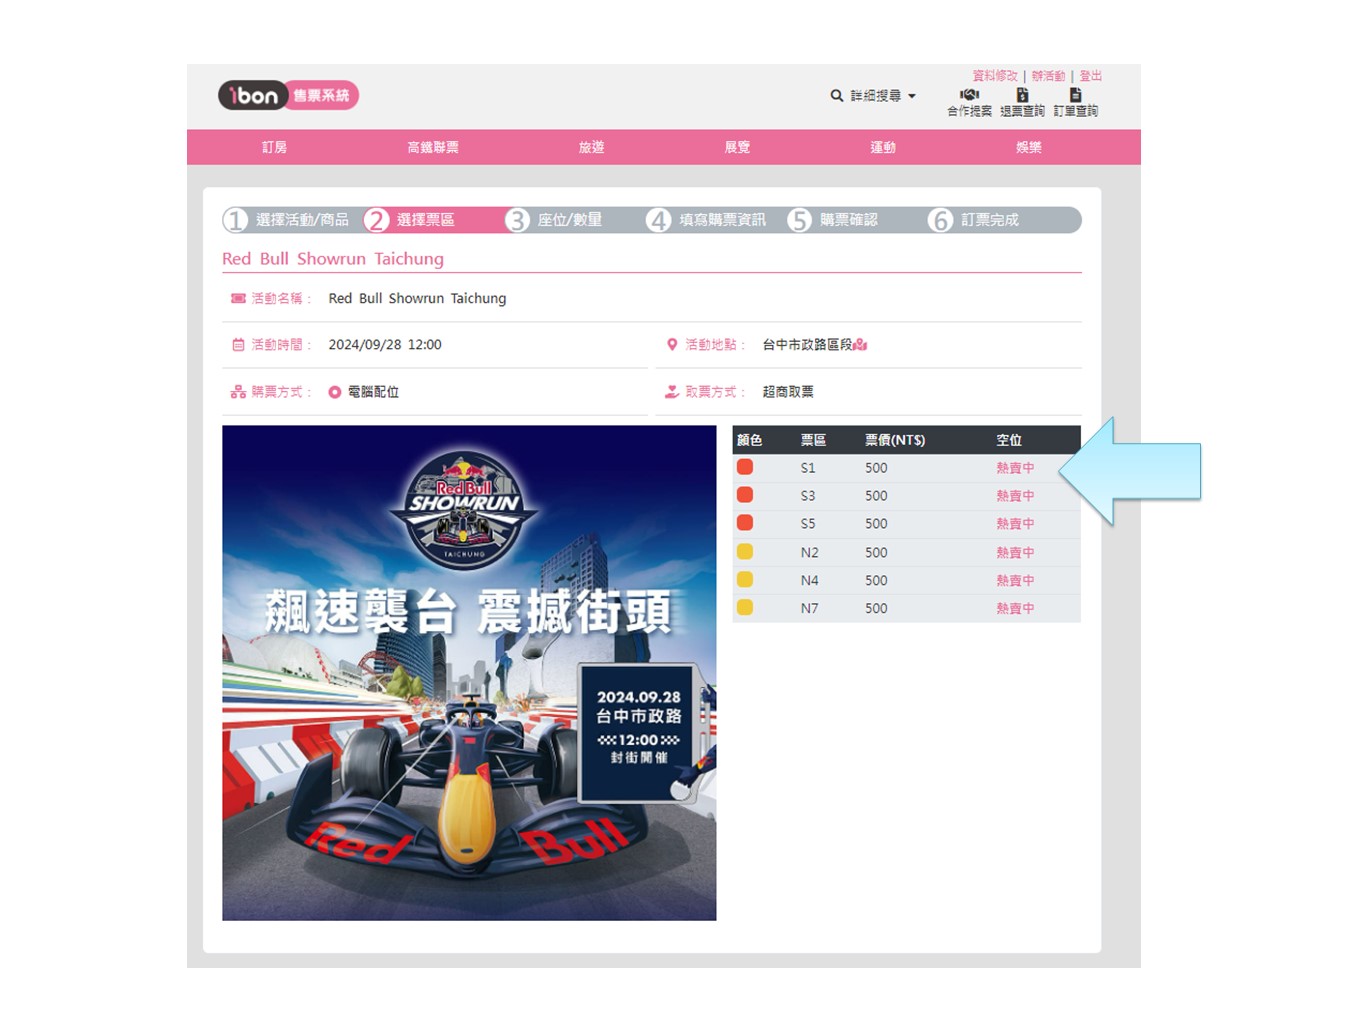The image size is (1365, 1024).
Task: Click the 票價(NT$) column header
Action: pos(895,440)
